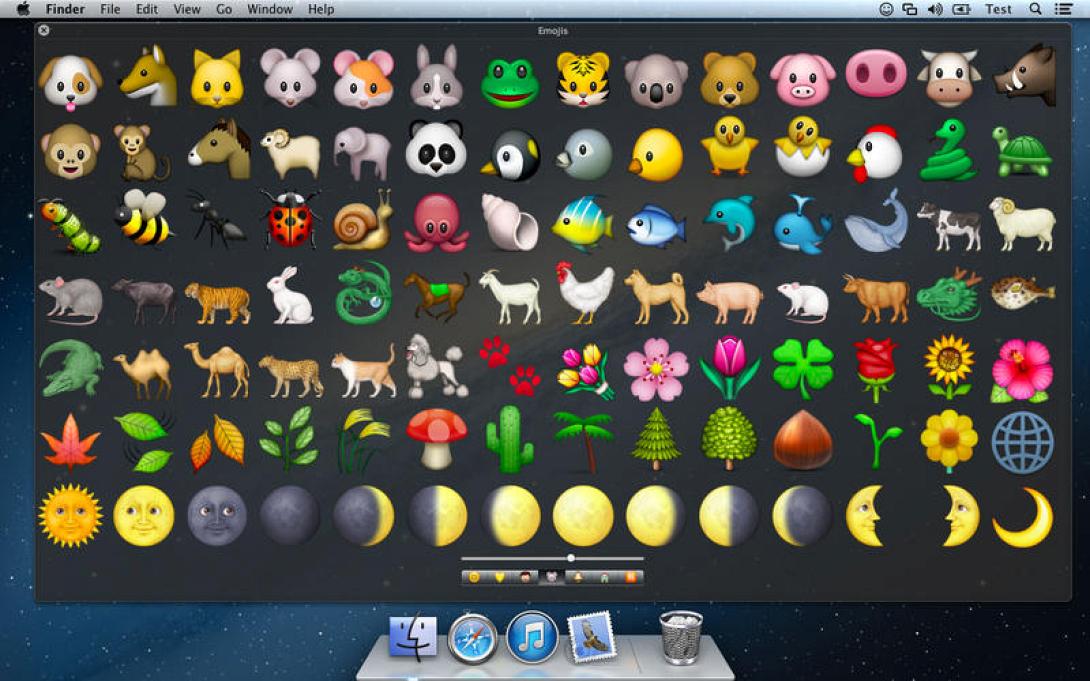Select the Animals category in the bottom bar
Viewport: 1090px width, 681px height.
pos(552,576)
